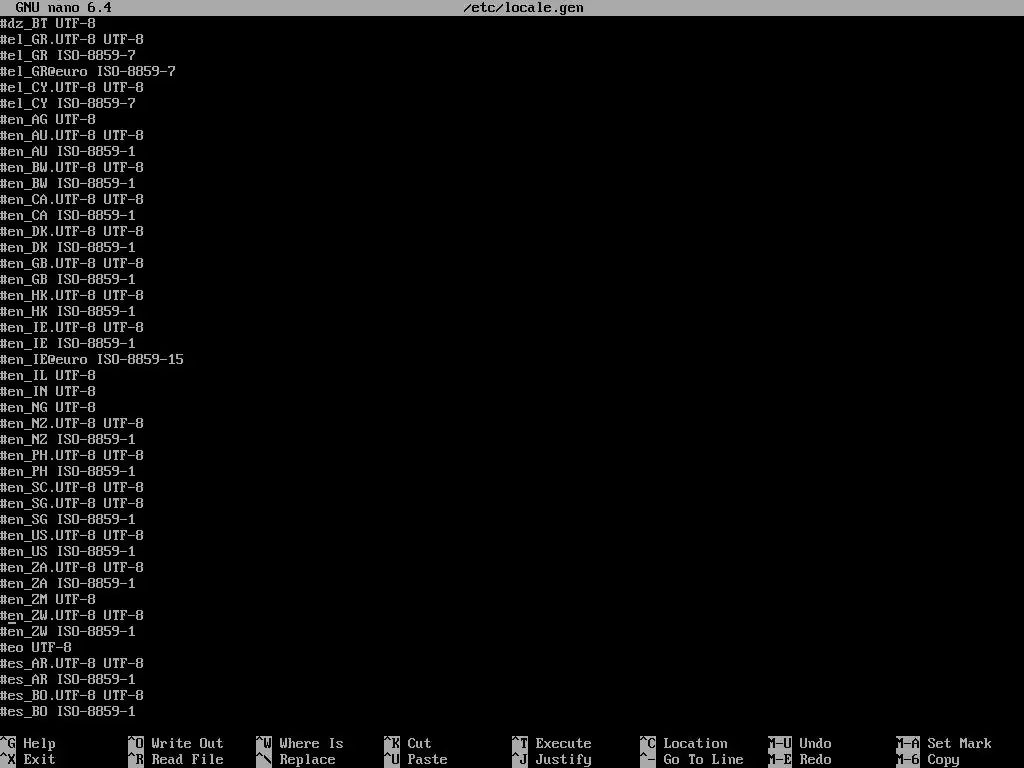Place cursor on line #es_AR.UTF-8 UTF-8
The image size is (1024, 768).
(x=72, y=664)
